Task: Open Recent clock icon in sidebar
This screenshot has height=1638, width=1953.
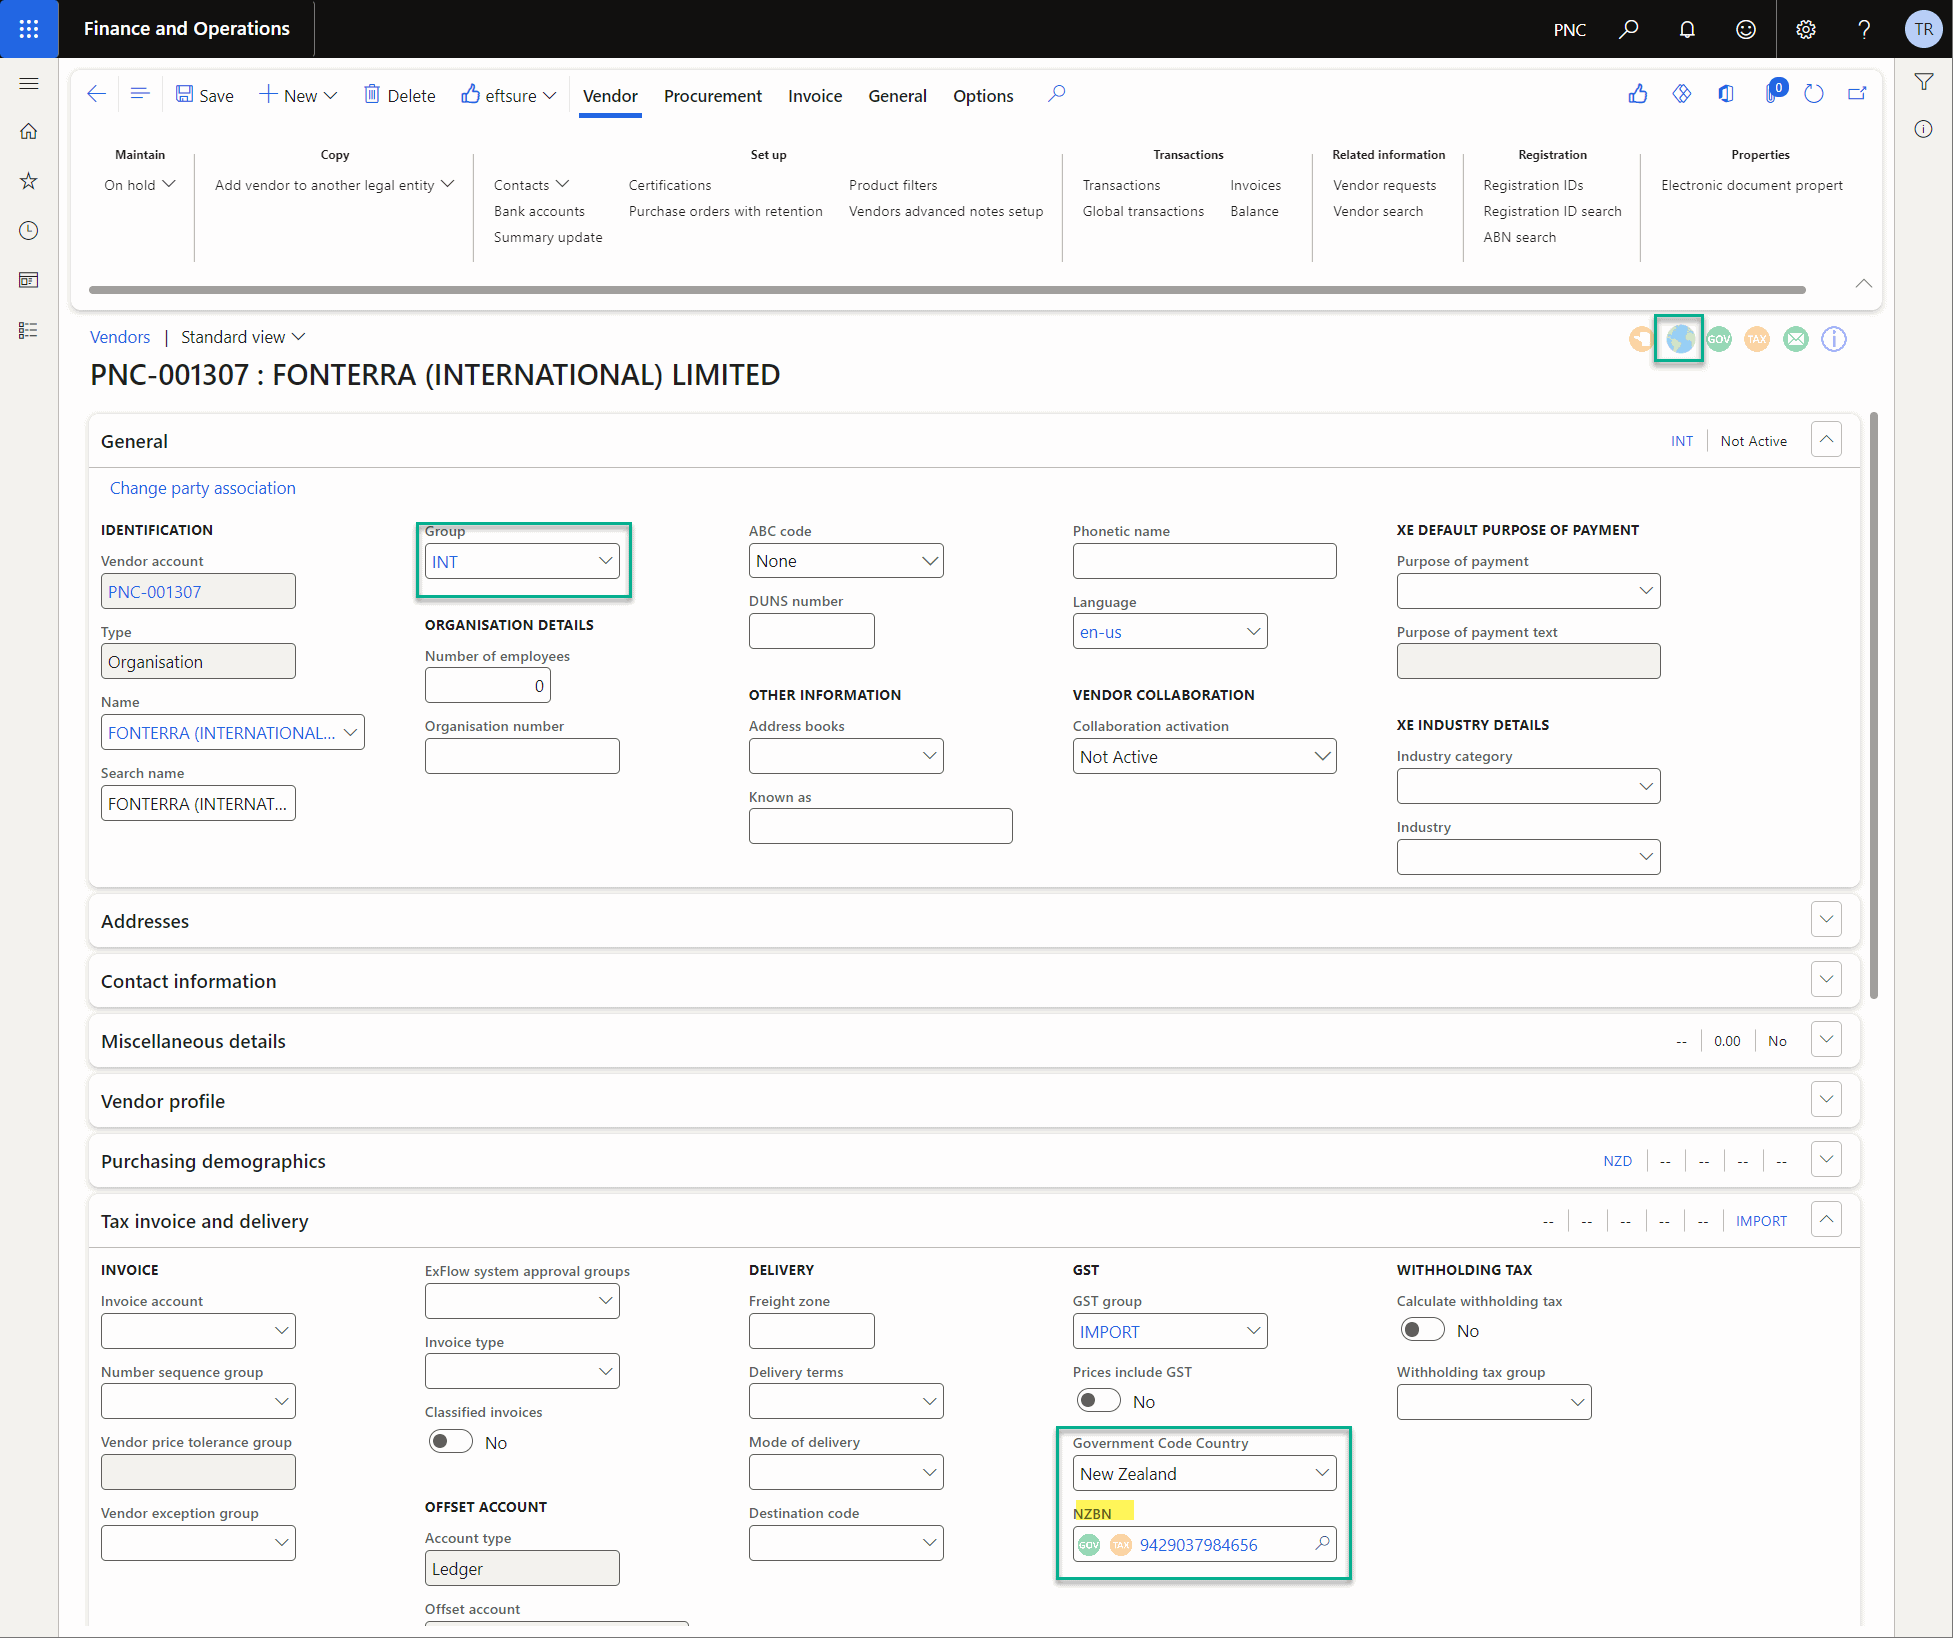Action: (x=29, y=231)
